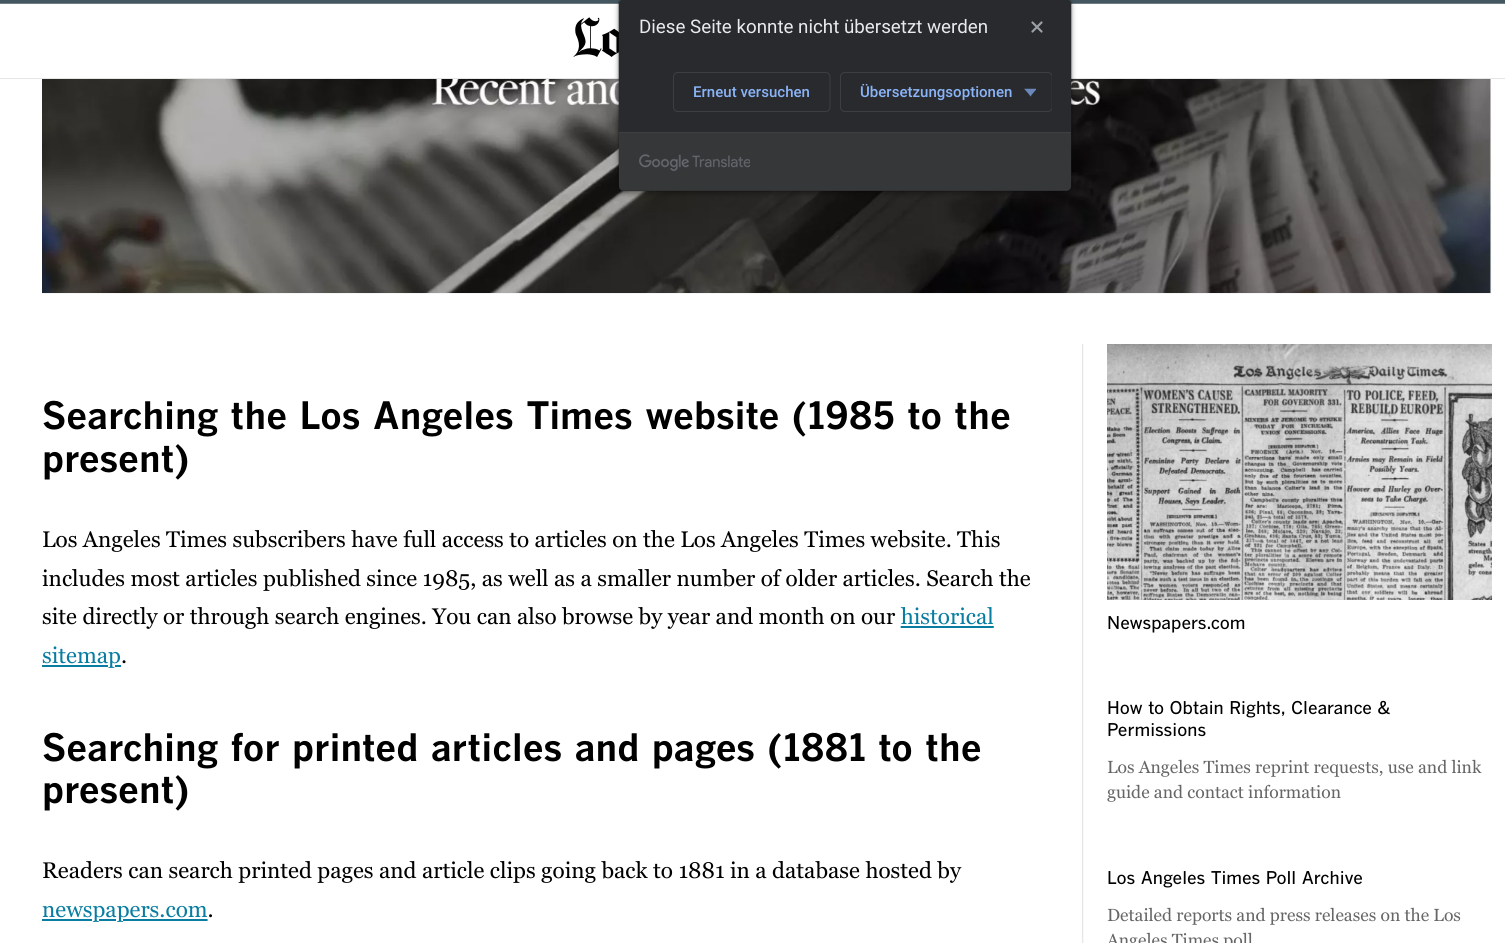Open the historical sitemap link

point(946,617)
